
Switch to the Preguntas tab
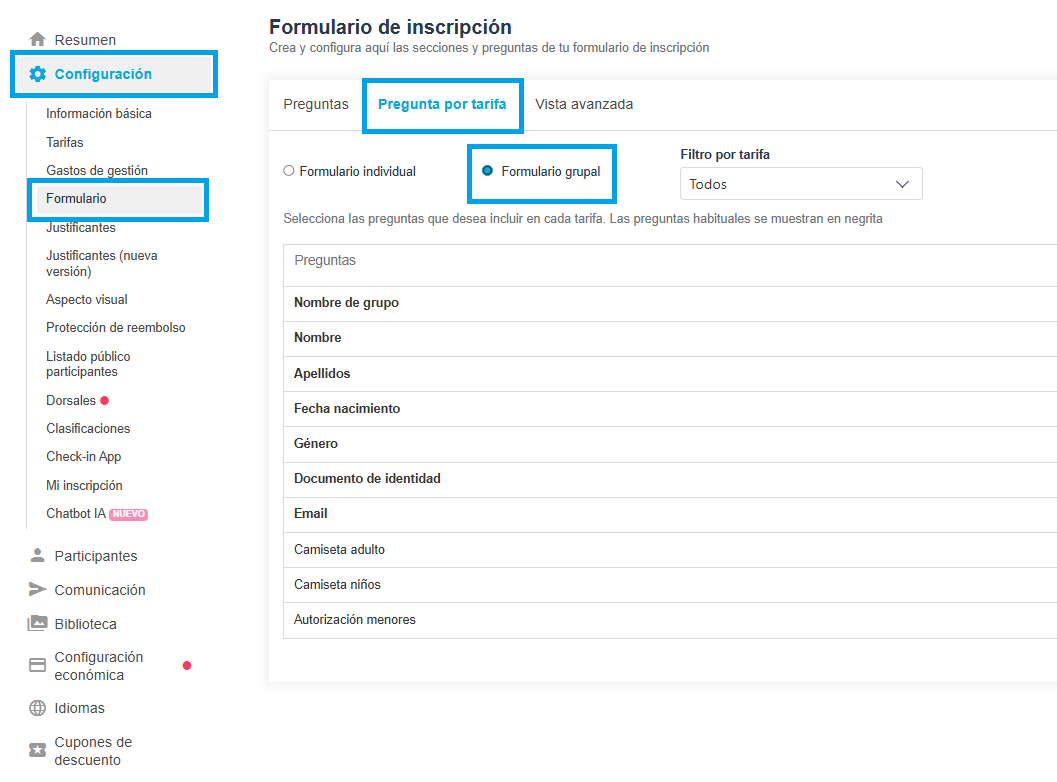pos(316,104)
